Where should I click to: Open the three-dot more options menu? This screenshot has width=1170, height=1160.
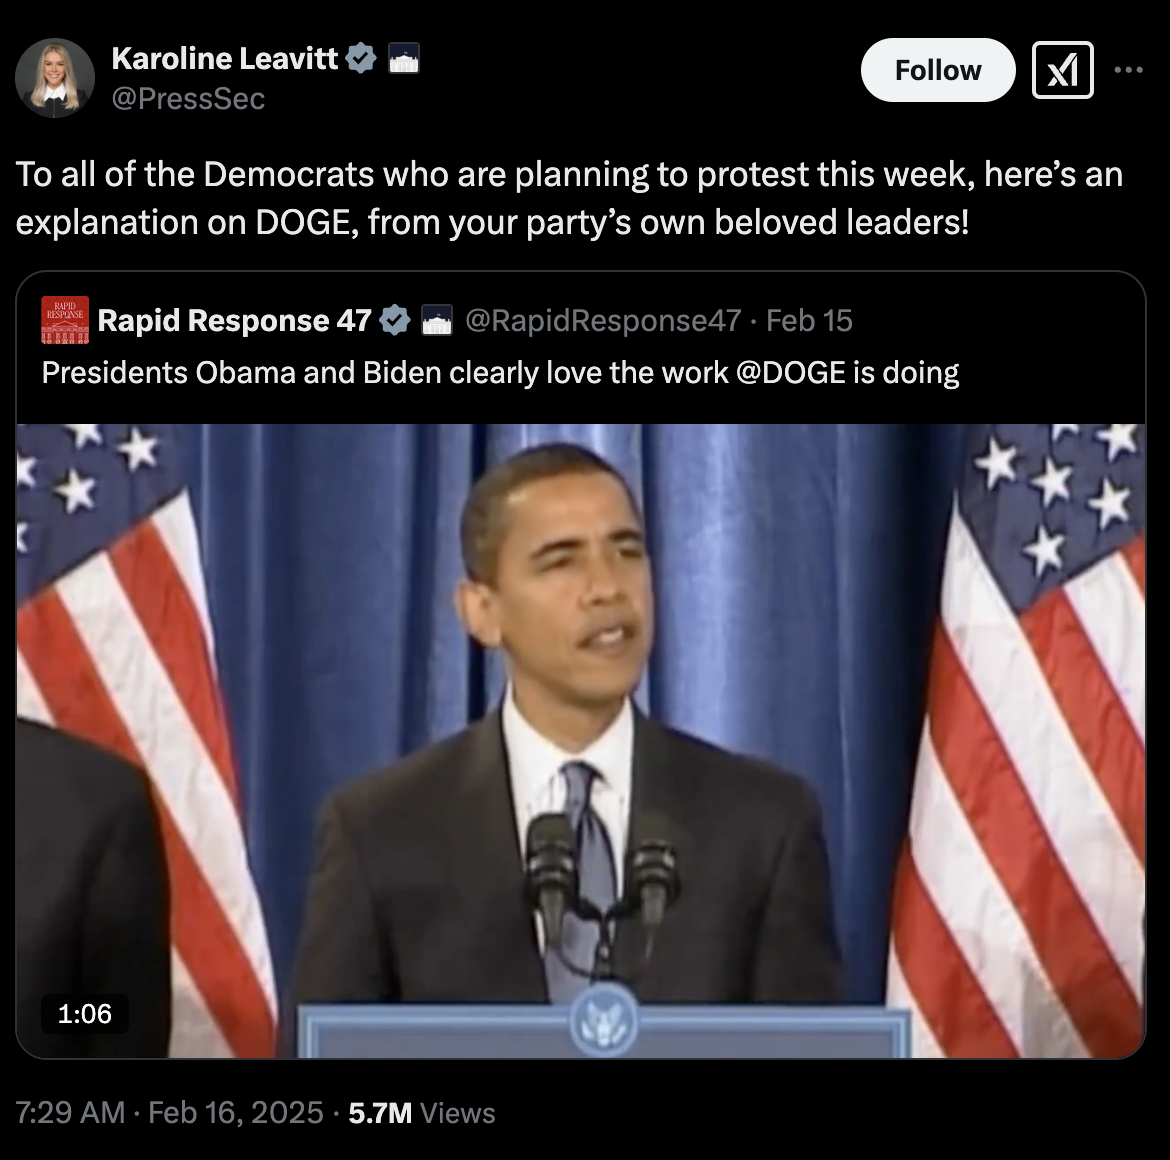(x=1128, y=70)
